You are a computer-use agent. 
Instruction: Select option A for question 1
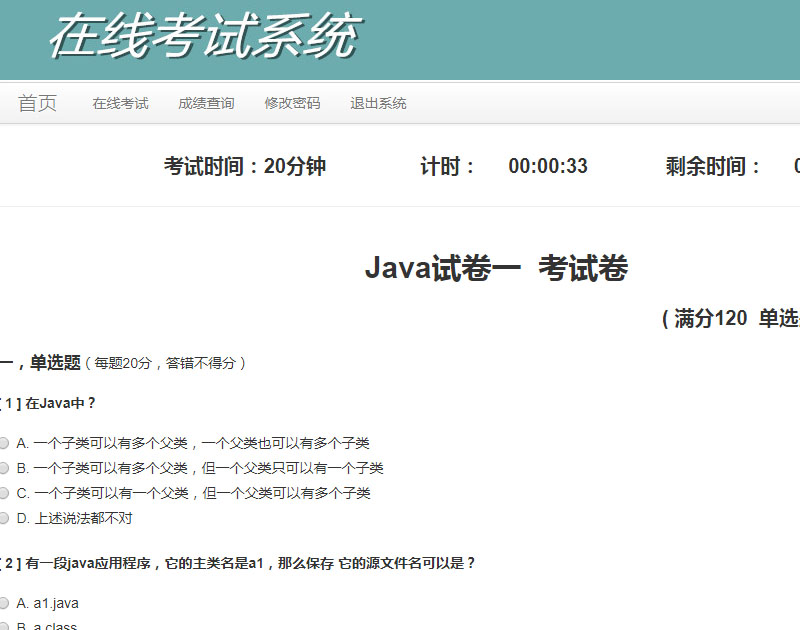point(4,443)
